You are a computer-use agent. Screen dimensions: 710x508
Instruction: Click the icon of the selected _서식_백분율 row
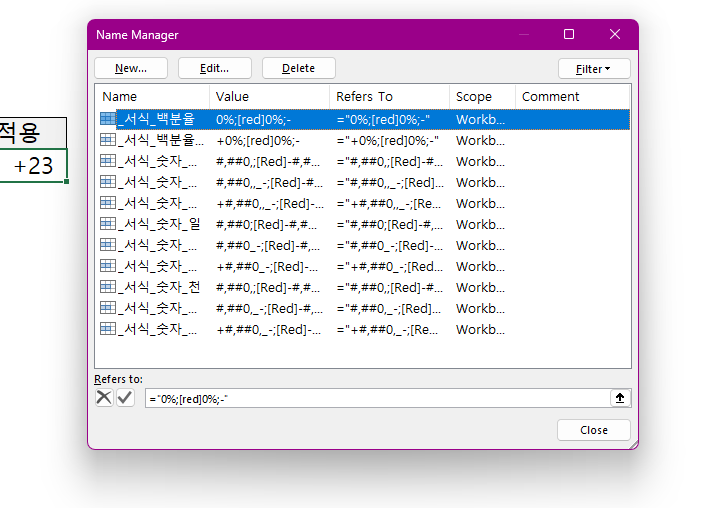108,119
